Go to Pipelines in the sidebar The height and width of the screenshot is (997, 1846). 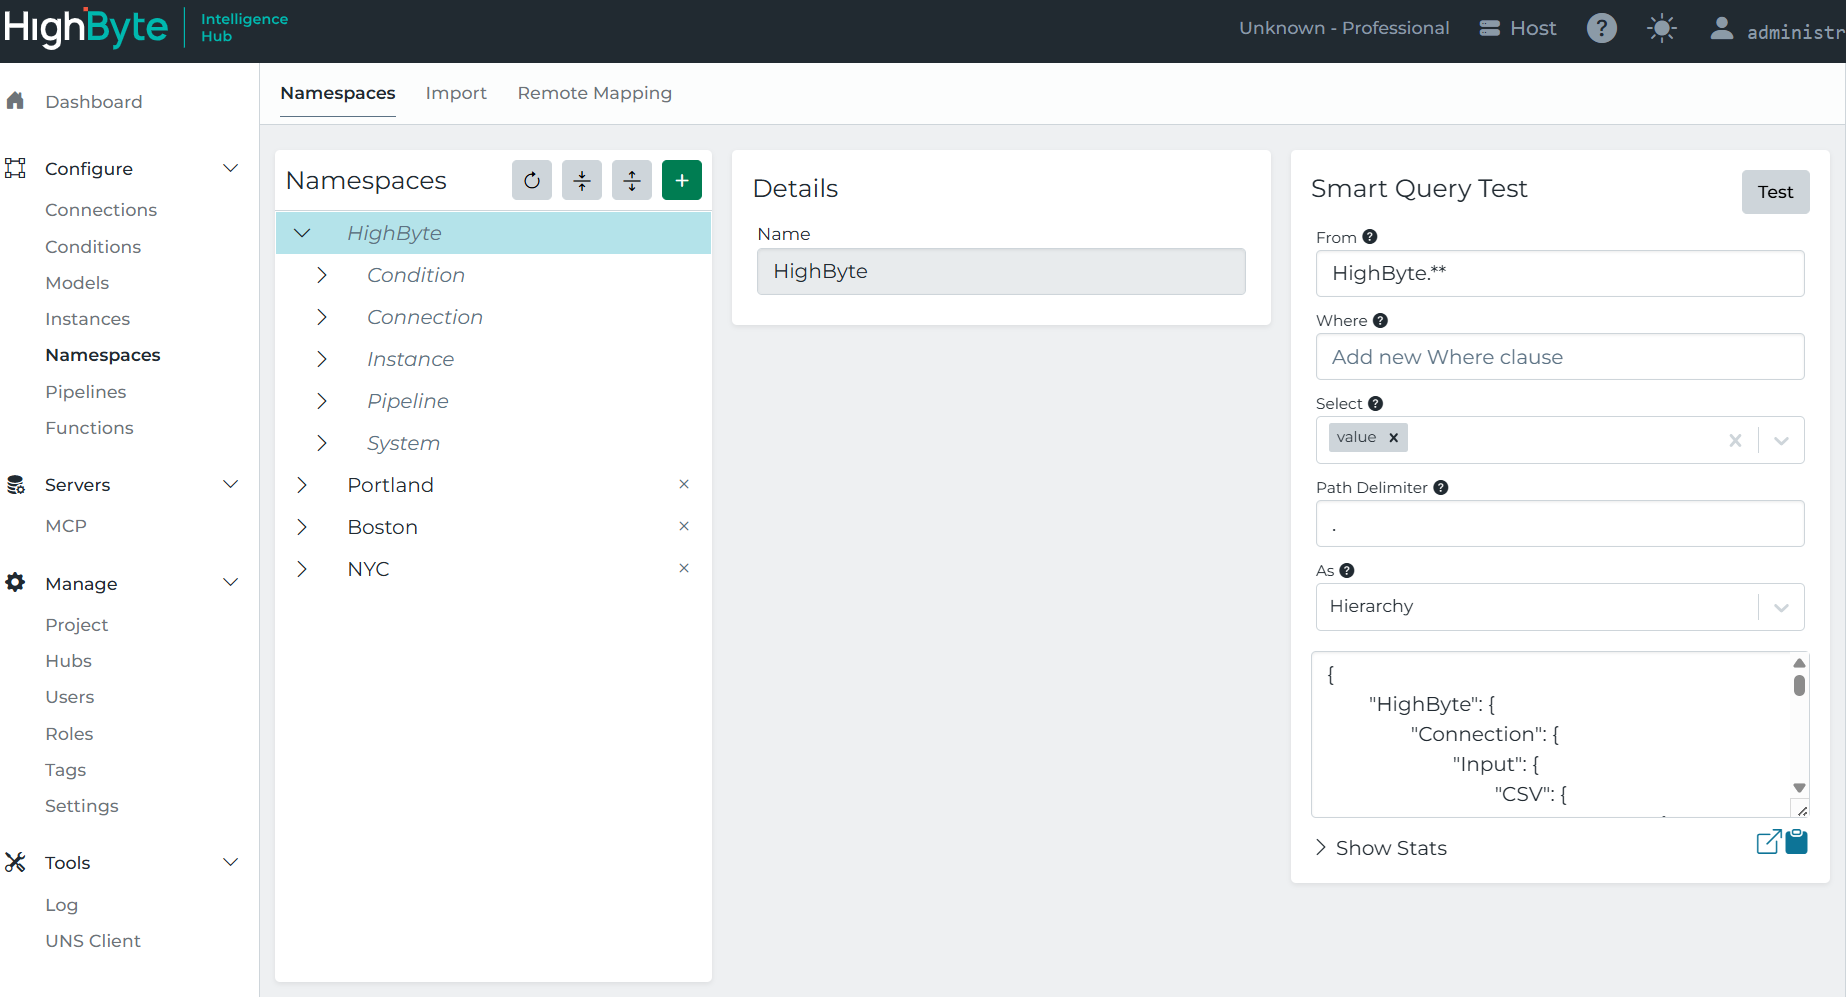pos(86,392)
